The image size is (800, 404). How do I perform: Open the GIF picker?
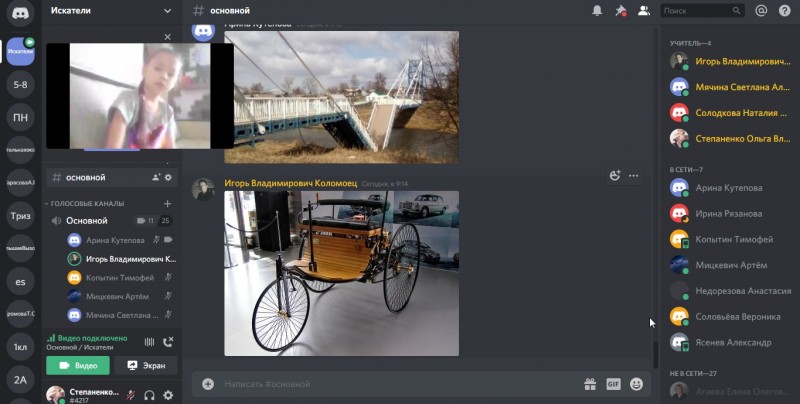(x=613, y=383)
